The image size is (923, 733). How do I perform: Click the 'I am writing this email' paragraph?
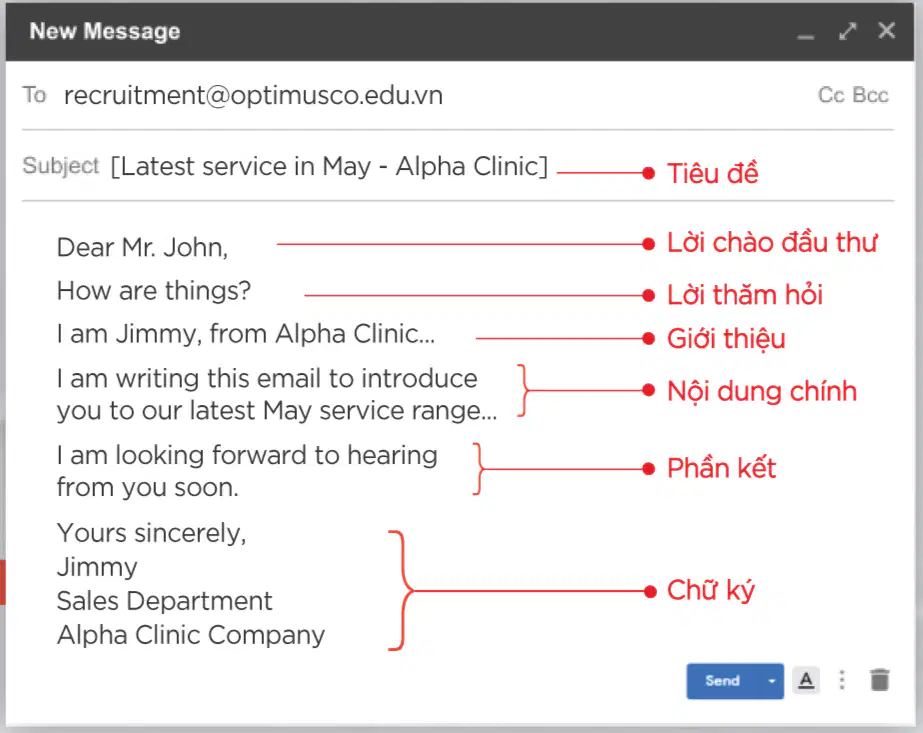point(277,394)
